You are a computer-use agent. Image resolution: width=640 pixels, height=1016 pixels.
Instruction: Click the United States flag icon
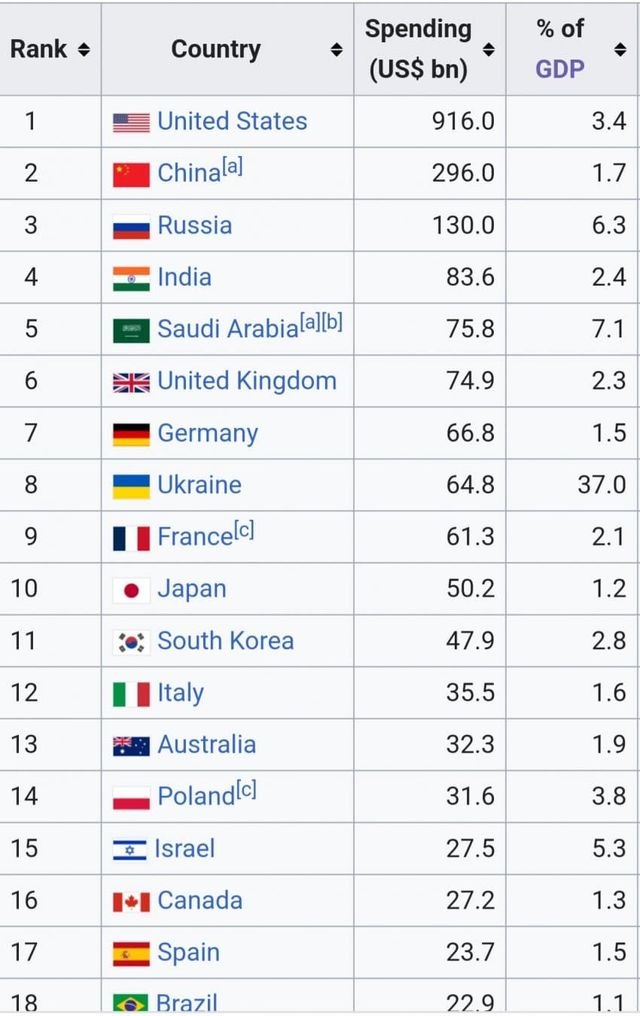131,122
